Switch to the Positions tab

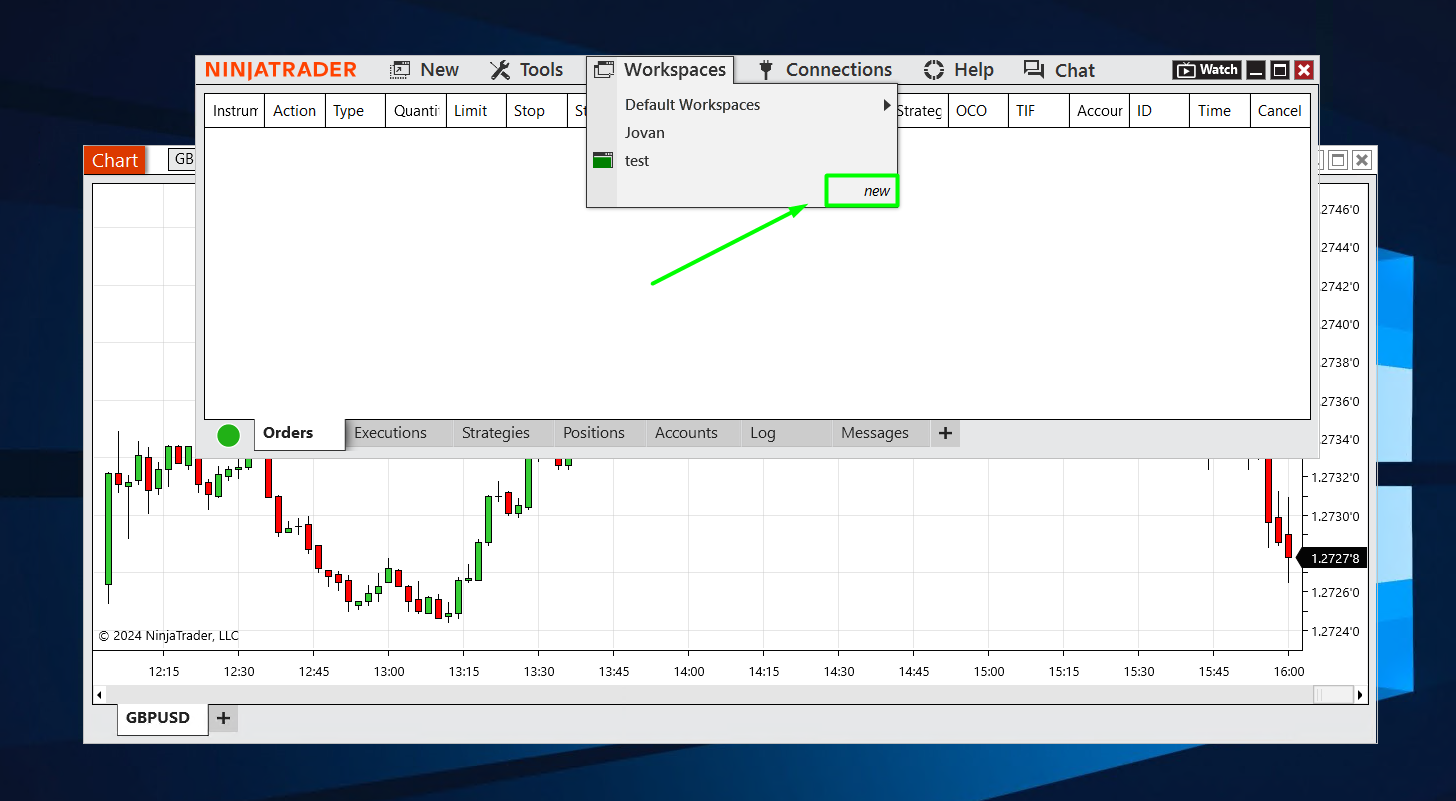click(593, 433)
